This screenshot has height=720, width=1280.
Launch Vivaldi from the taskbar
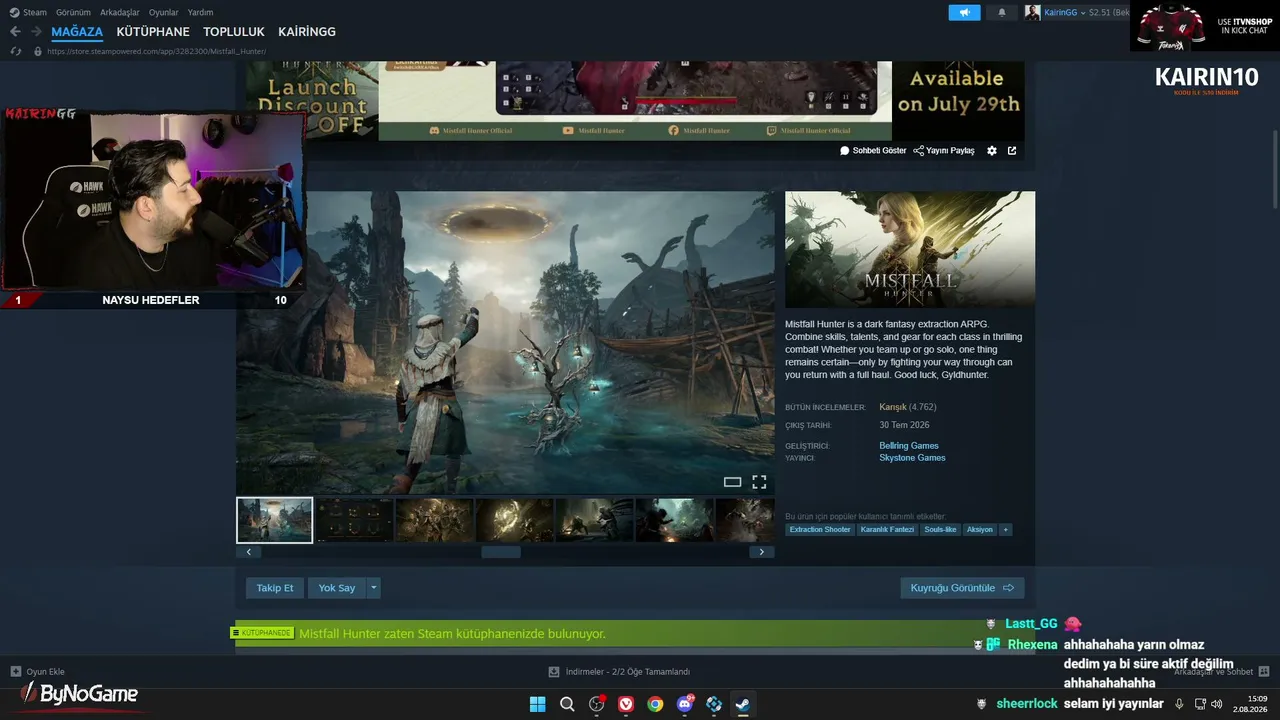pyautogui.click(x=626, y=704)
